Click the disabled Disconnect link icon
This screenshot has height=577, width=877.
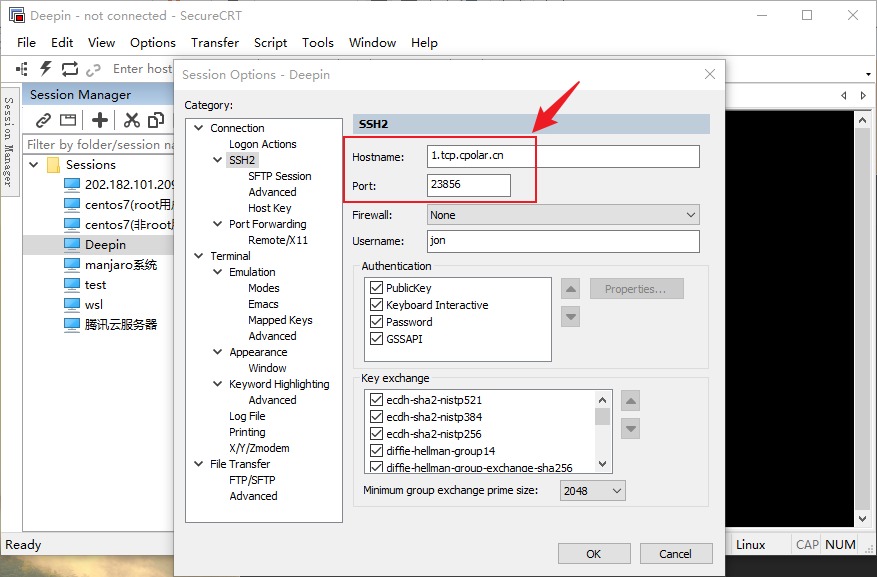click(93, 69)
